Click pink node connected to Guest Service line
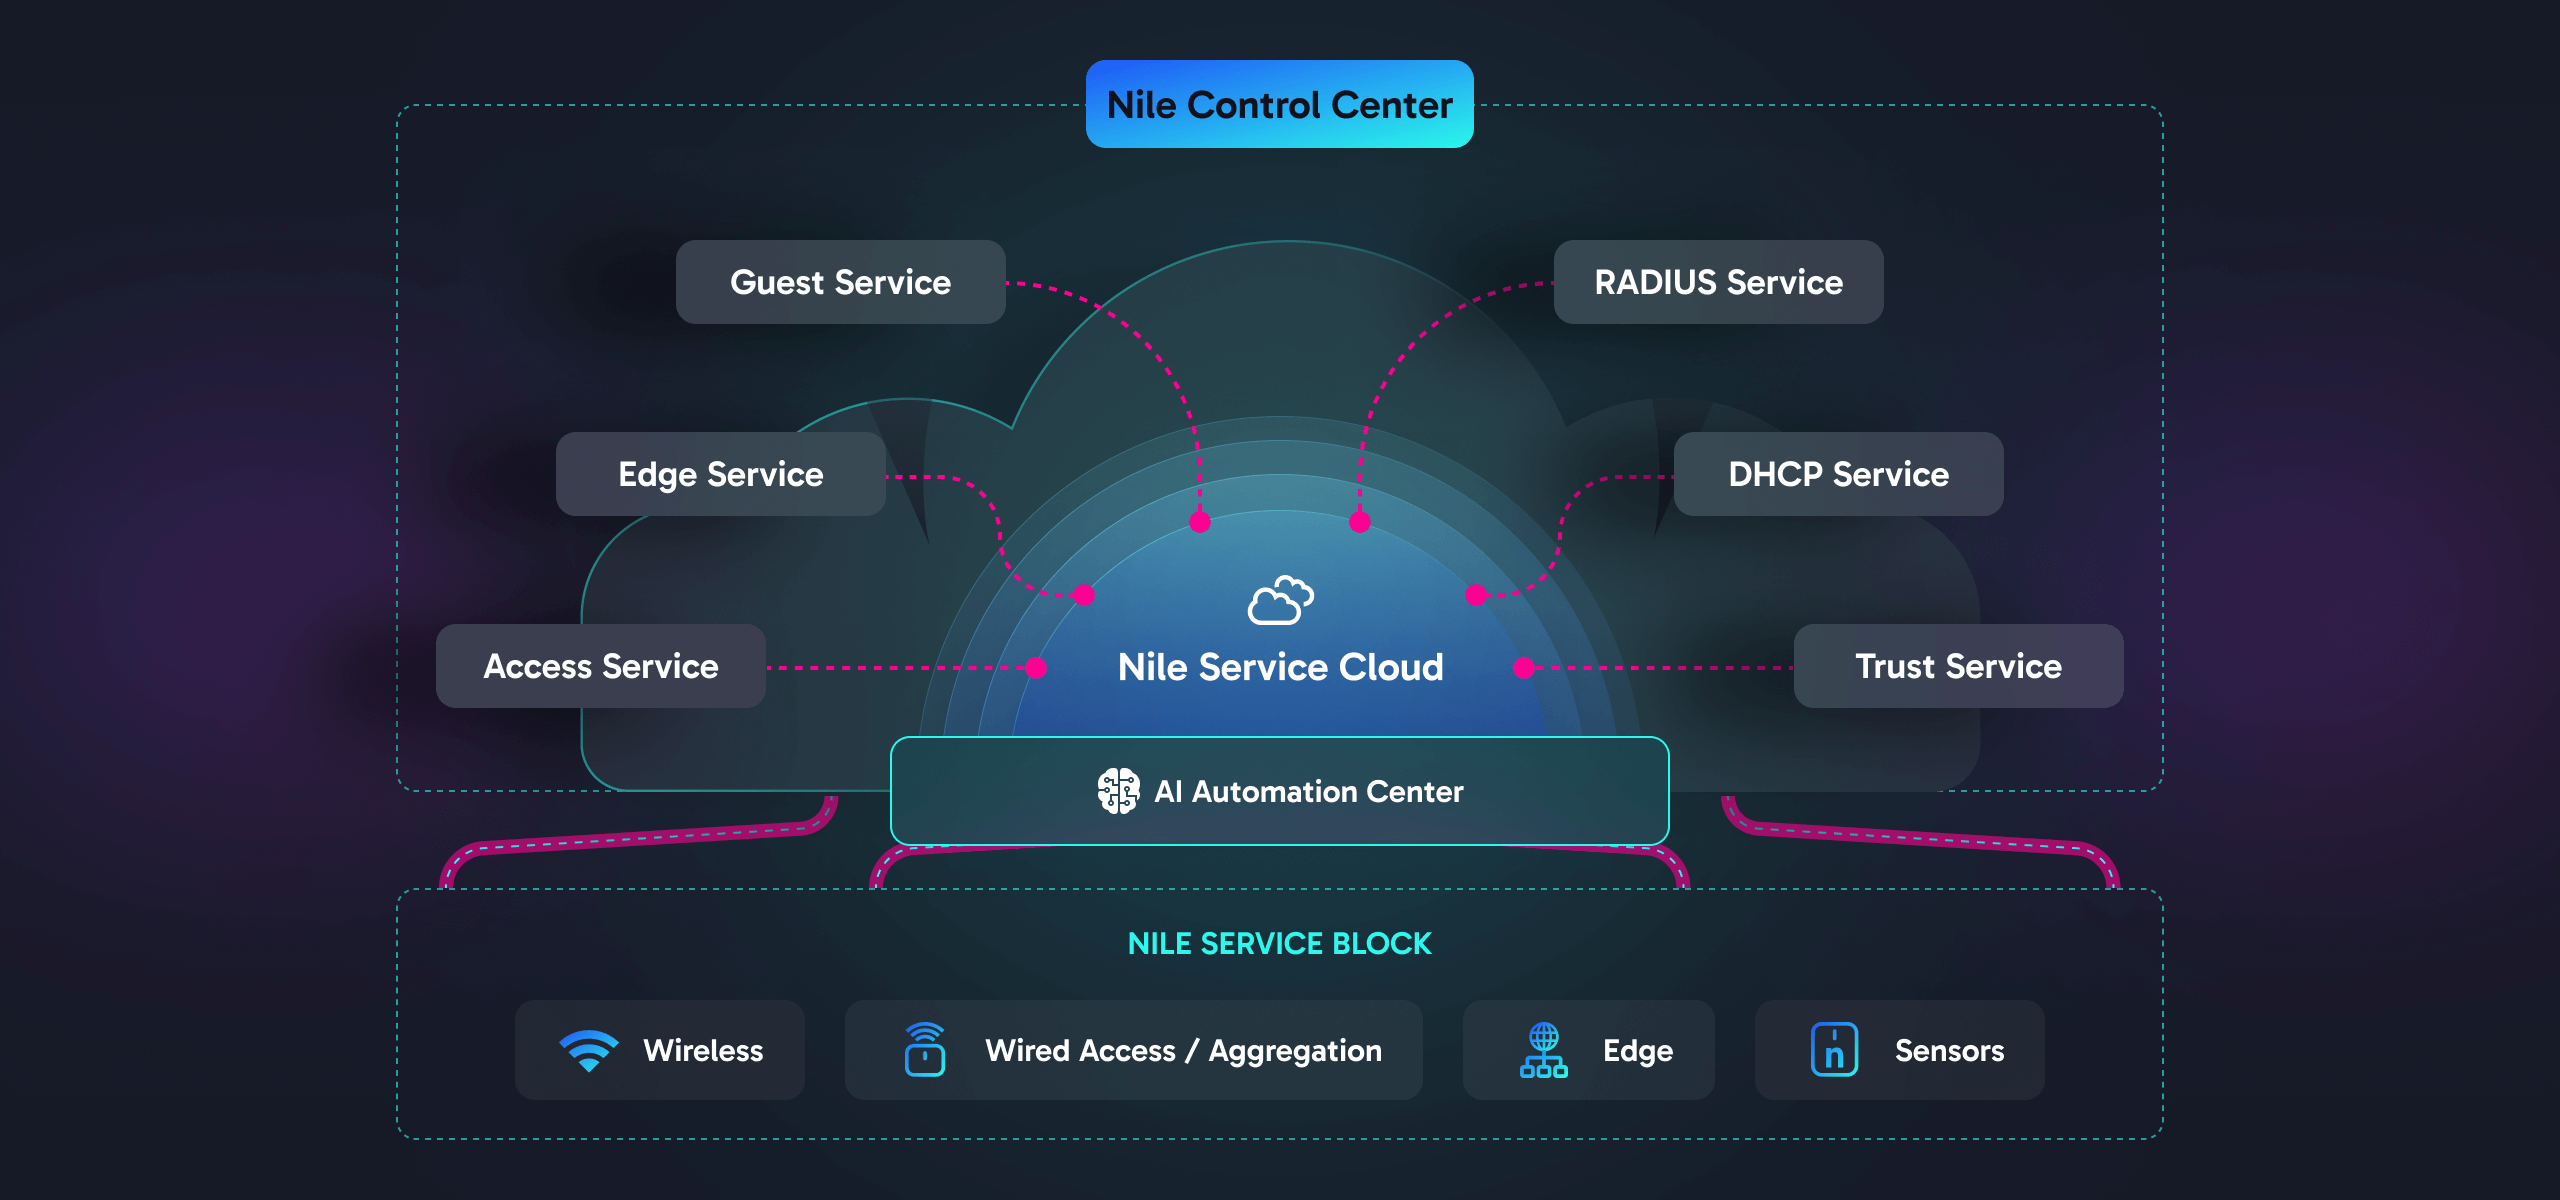Viewport: 2560px width, 1200px height. tap(1200, 522)
